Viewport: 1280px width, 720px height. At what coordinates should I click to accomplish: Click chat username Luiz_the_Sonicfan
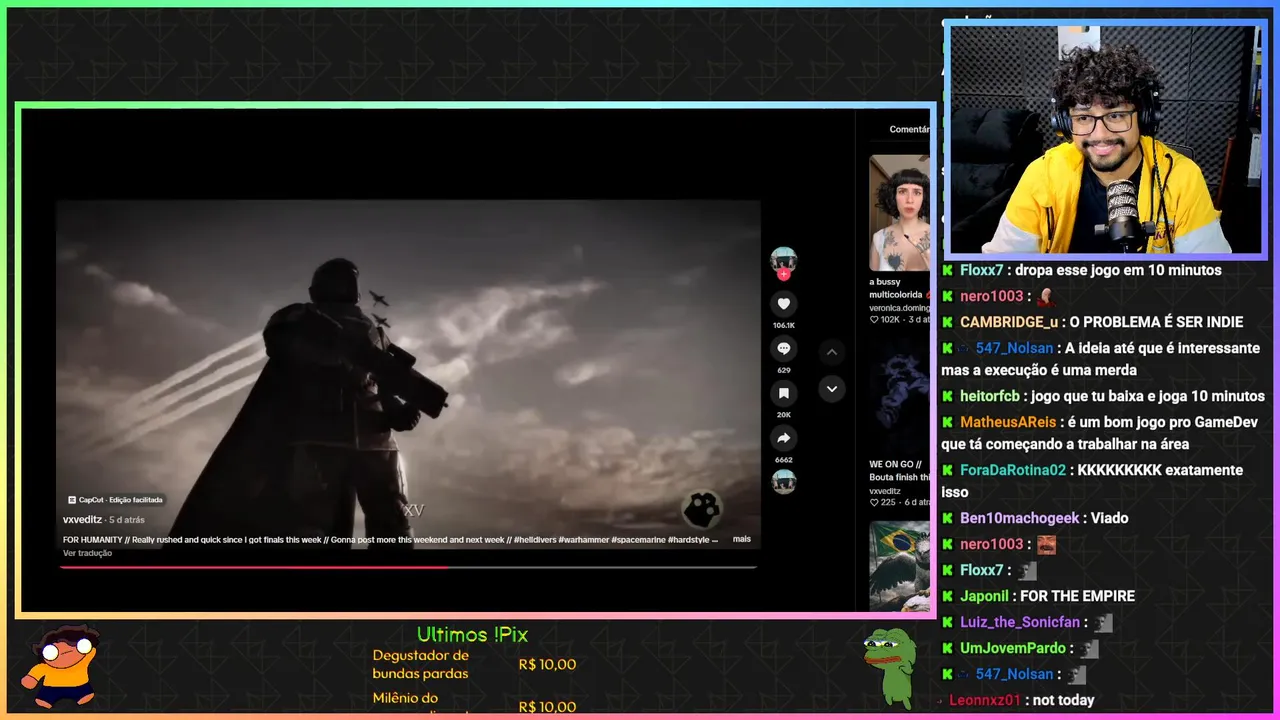coord(1020,622)
